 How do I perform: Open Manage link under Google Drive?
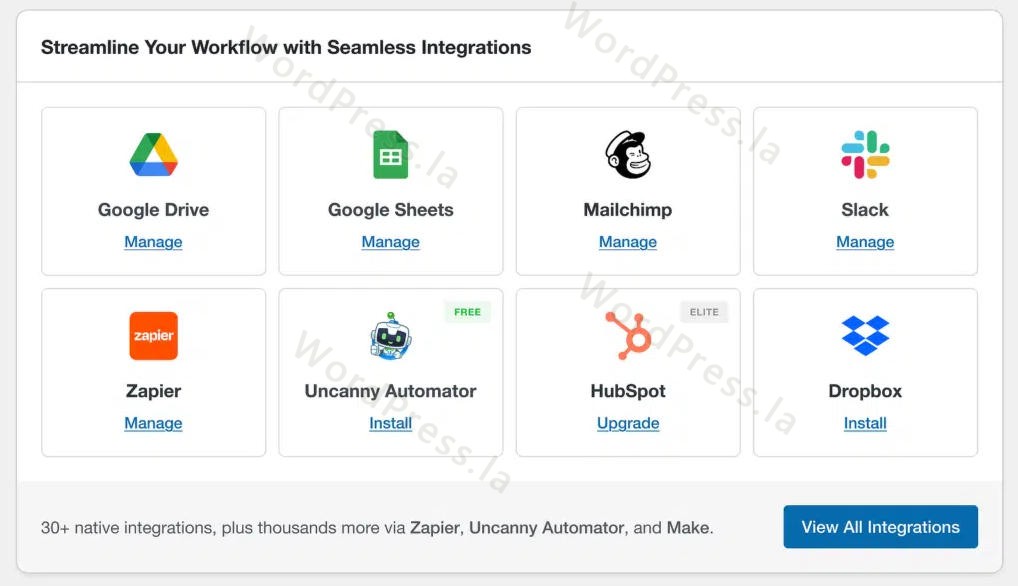click(153, 242)
